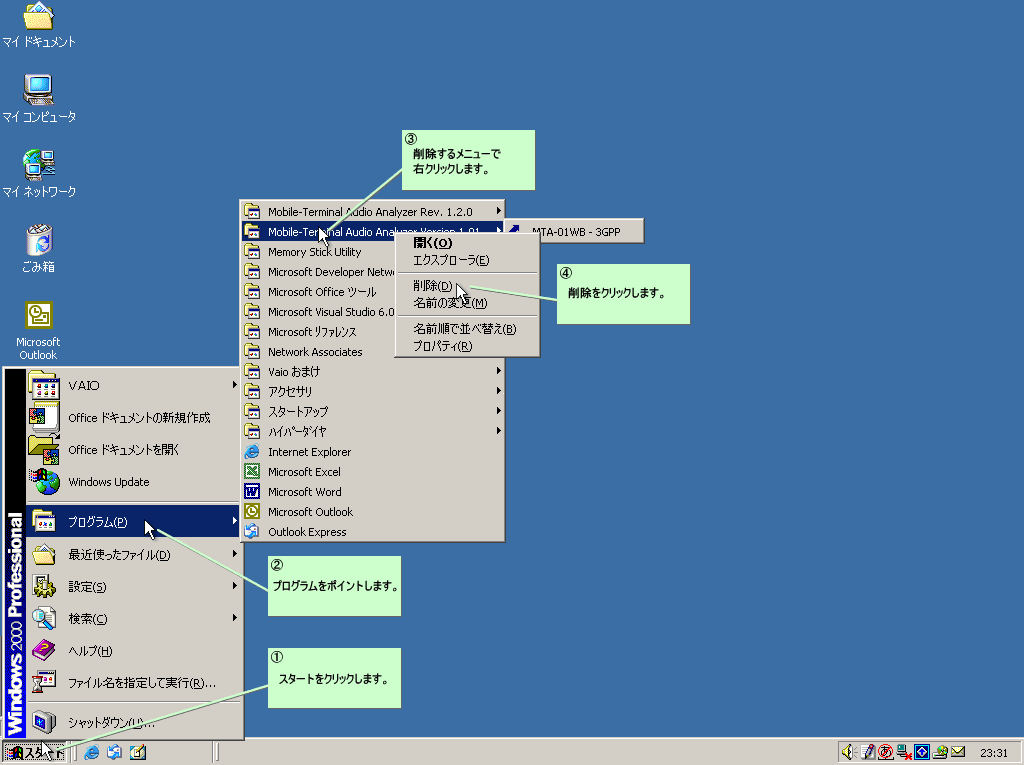Select the highlighted Mobile-Terminal Audio Analyzer Version 1.01 entry

pyautogui.click(x=373, y=231)
